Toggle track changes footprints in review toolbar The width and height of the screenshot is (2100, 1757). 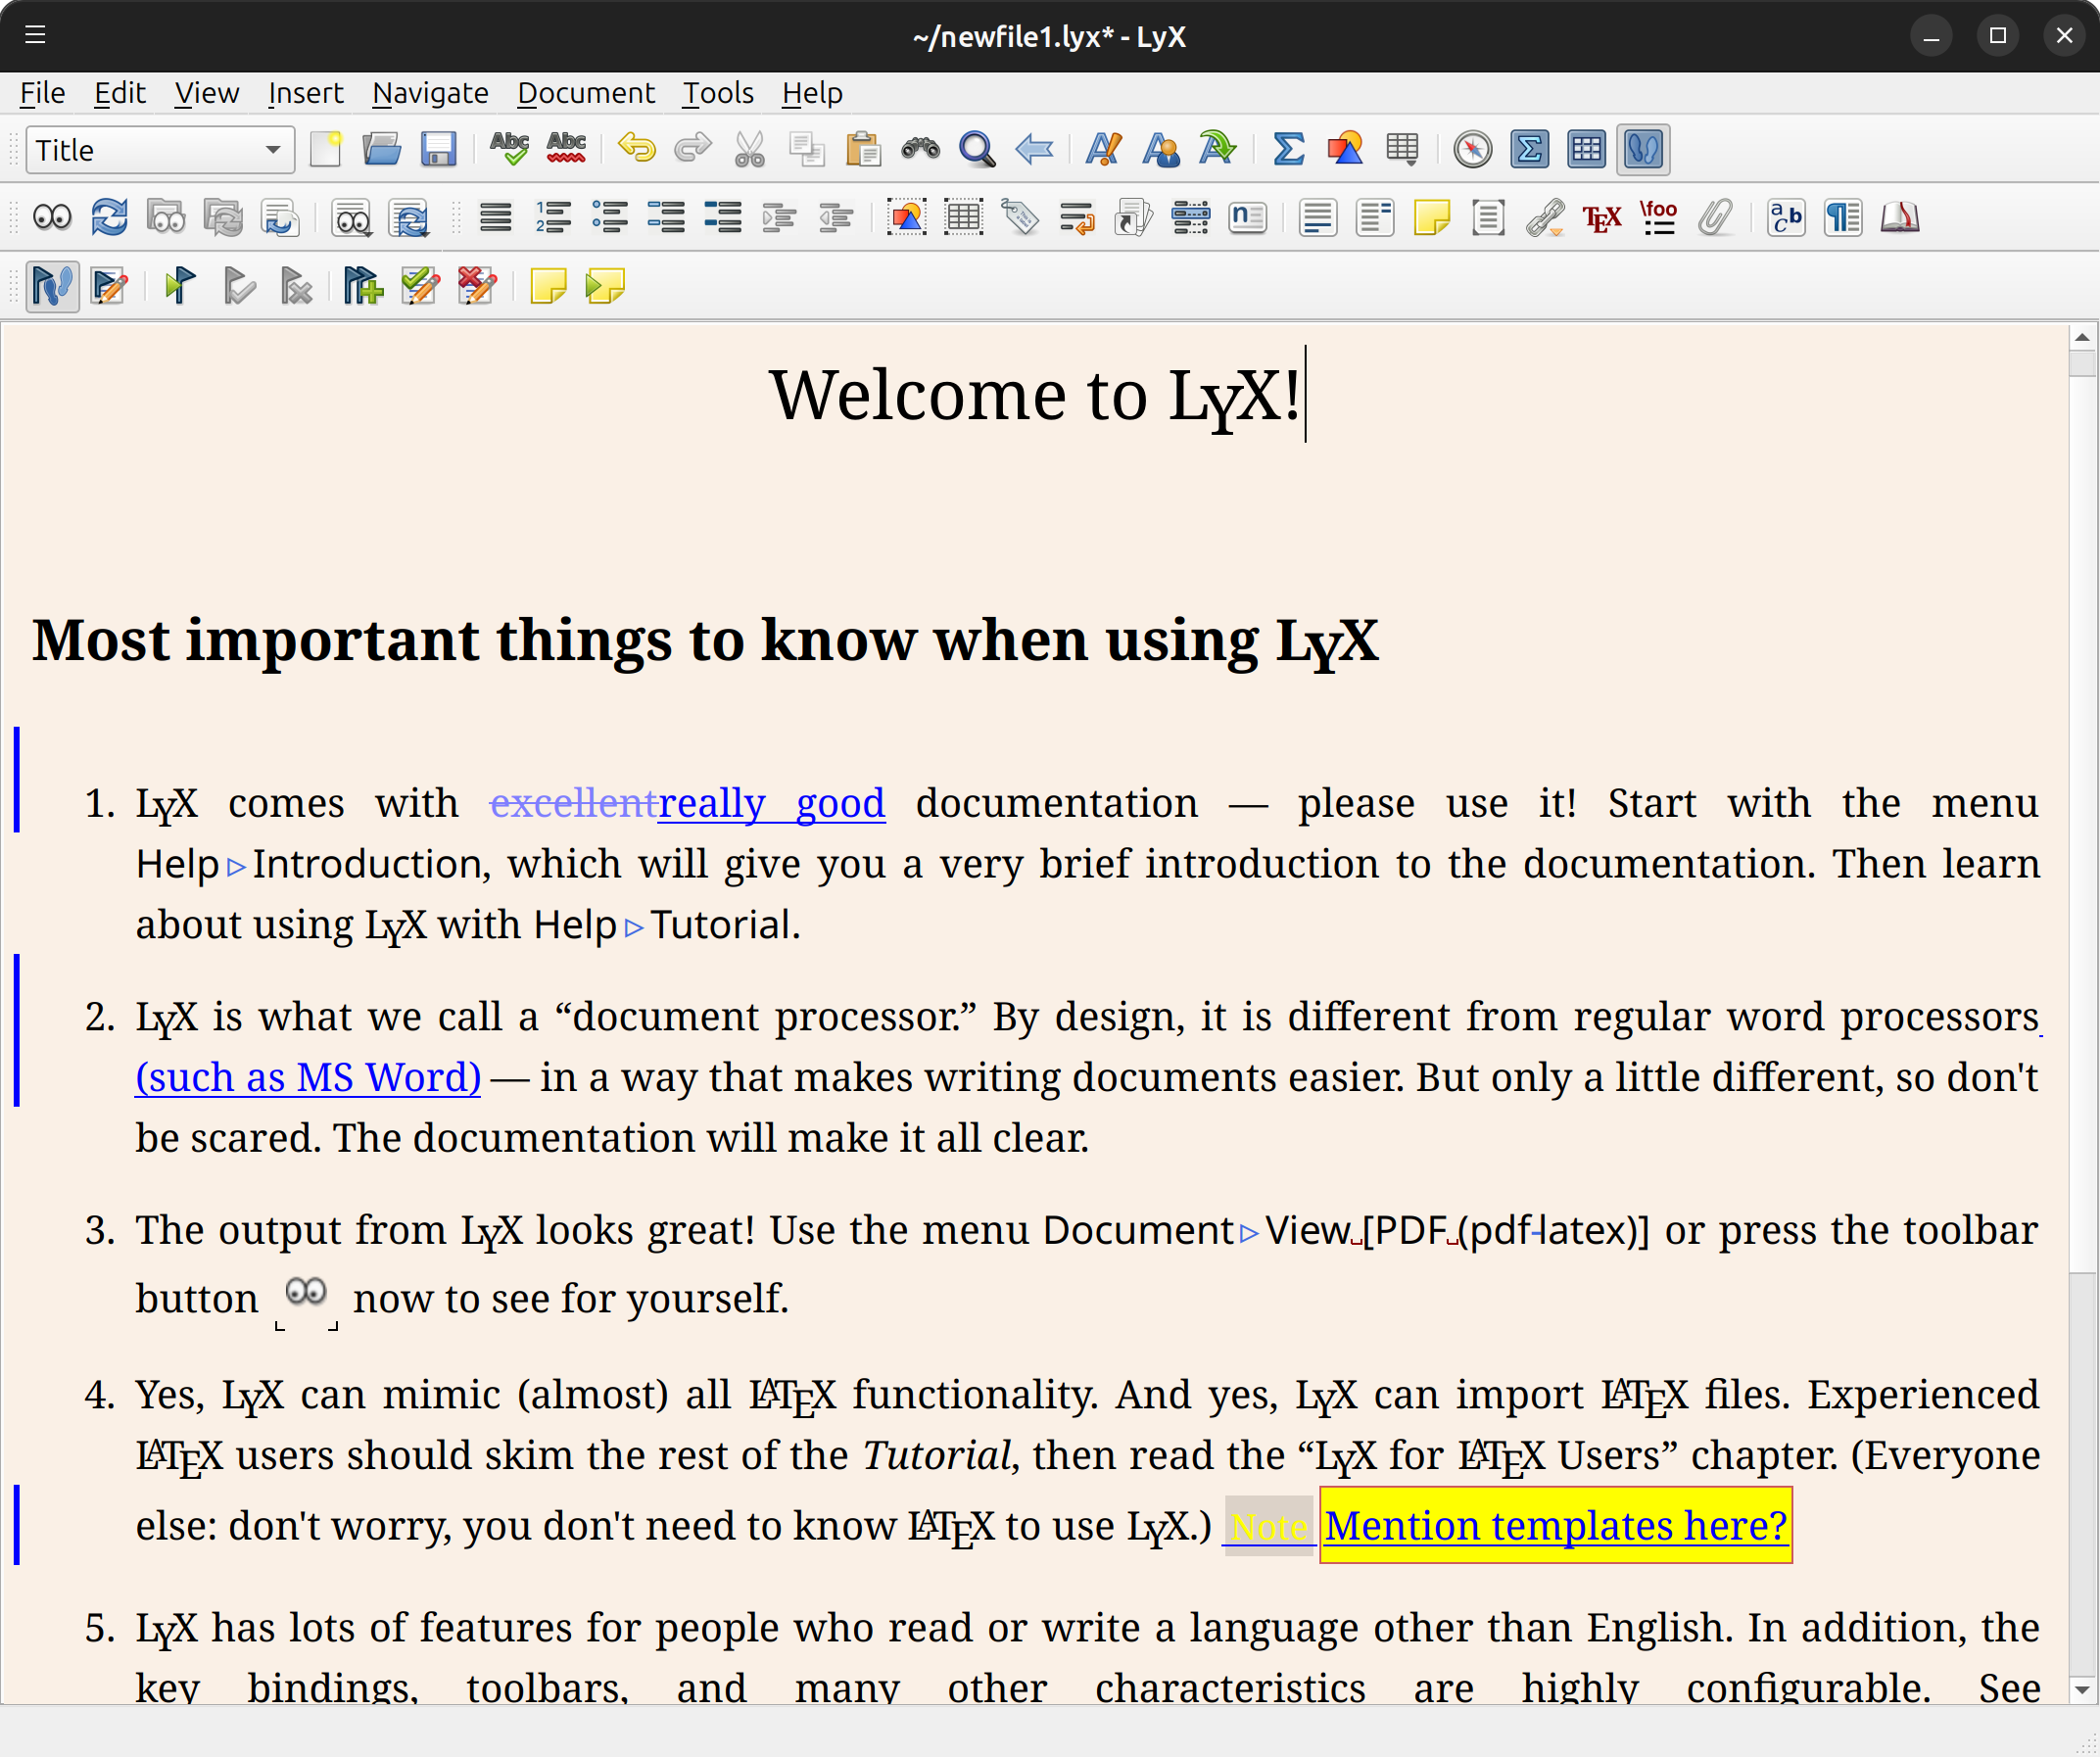[52, 287]
